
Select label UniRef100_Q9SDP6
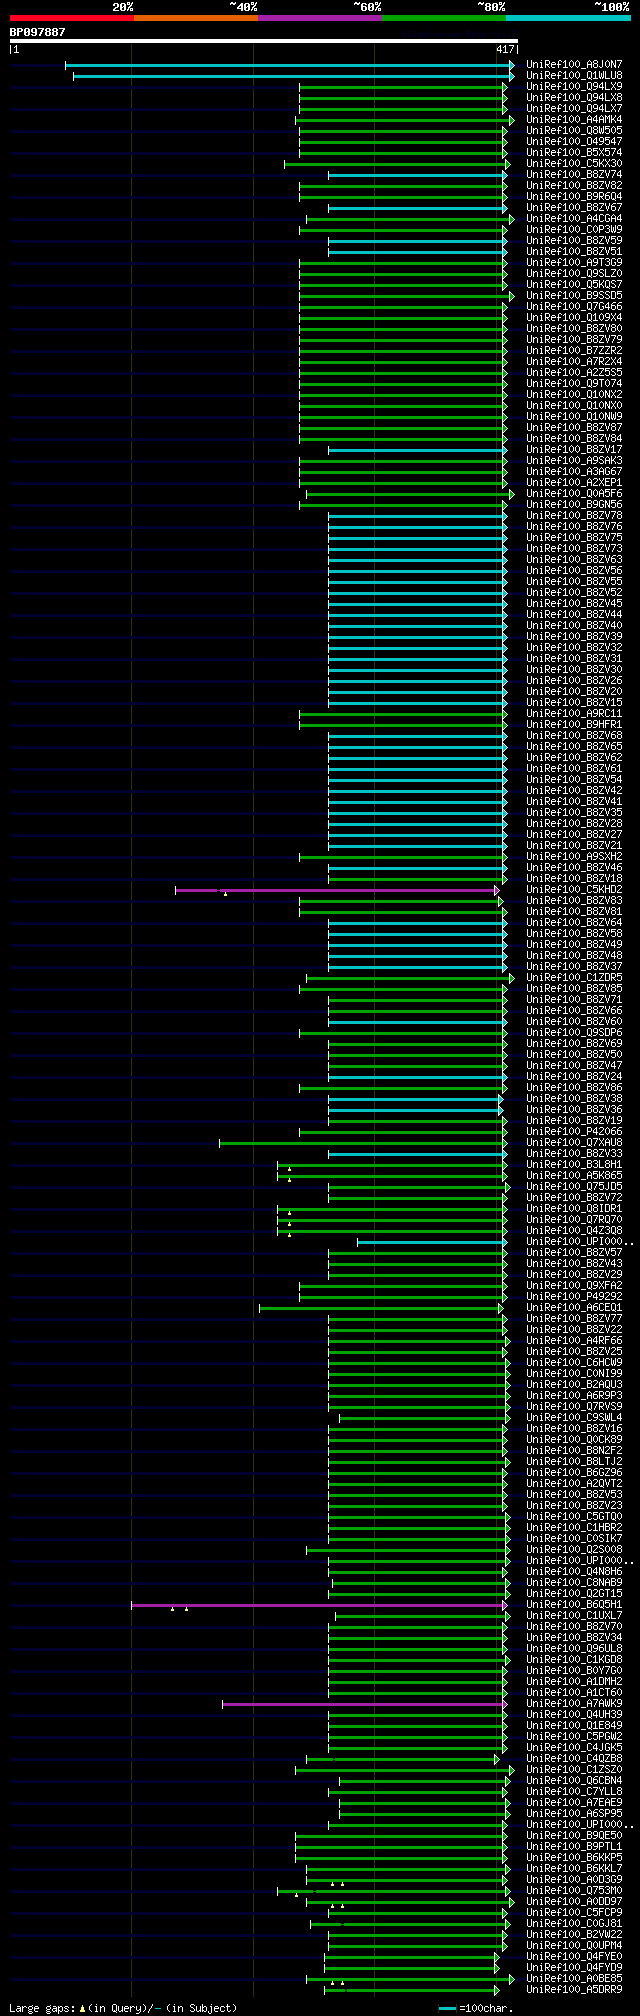(574, 1032)
